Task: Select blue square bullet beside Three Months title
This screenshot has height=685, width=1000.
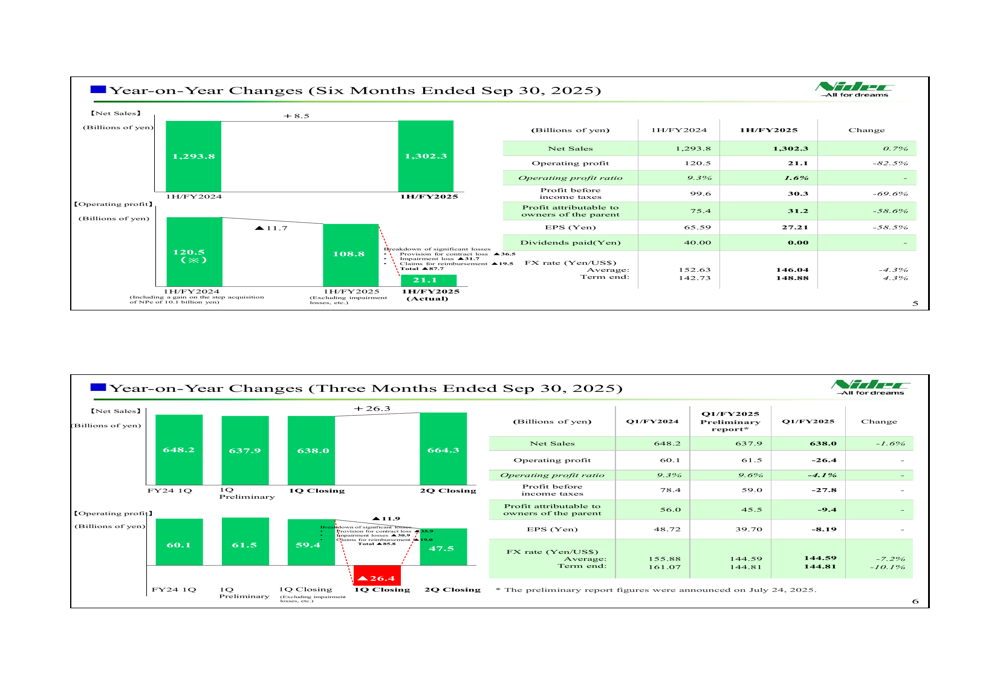Action: point(97,386)
